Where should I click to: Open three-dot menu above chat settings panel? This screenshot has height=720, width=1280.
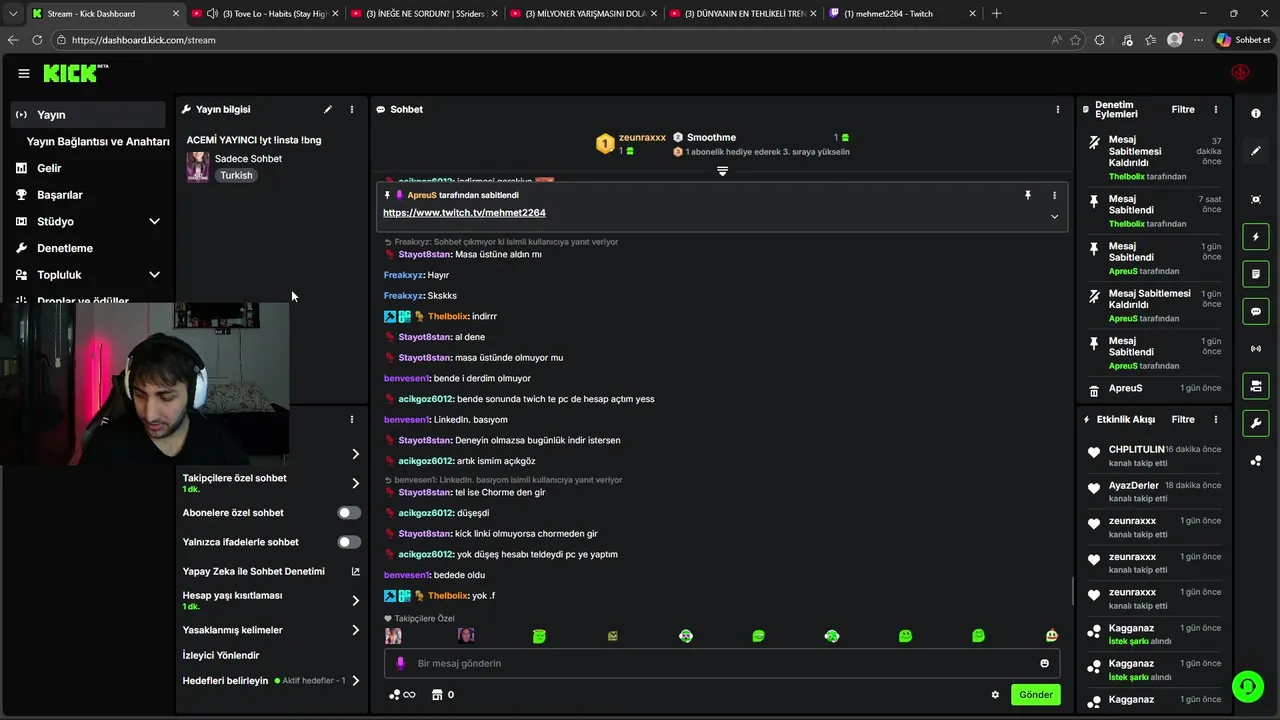tap(351, 419)
